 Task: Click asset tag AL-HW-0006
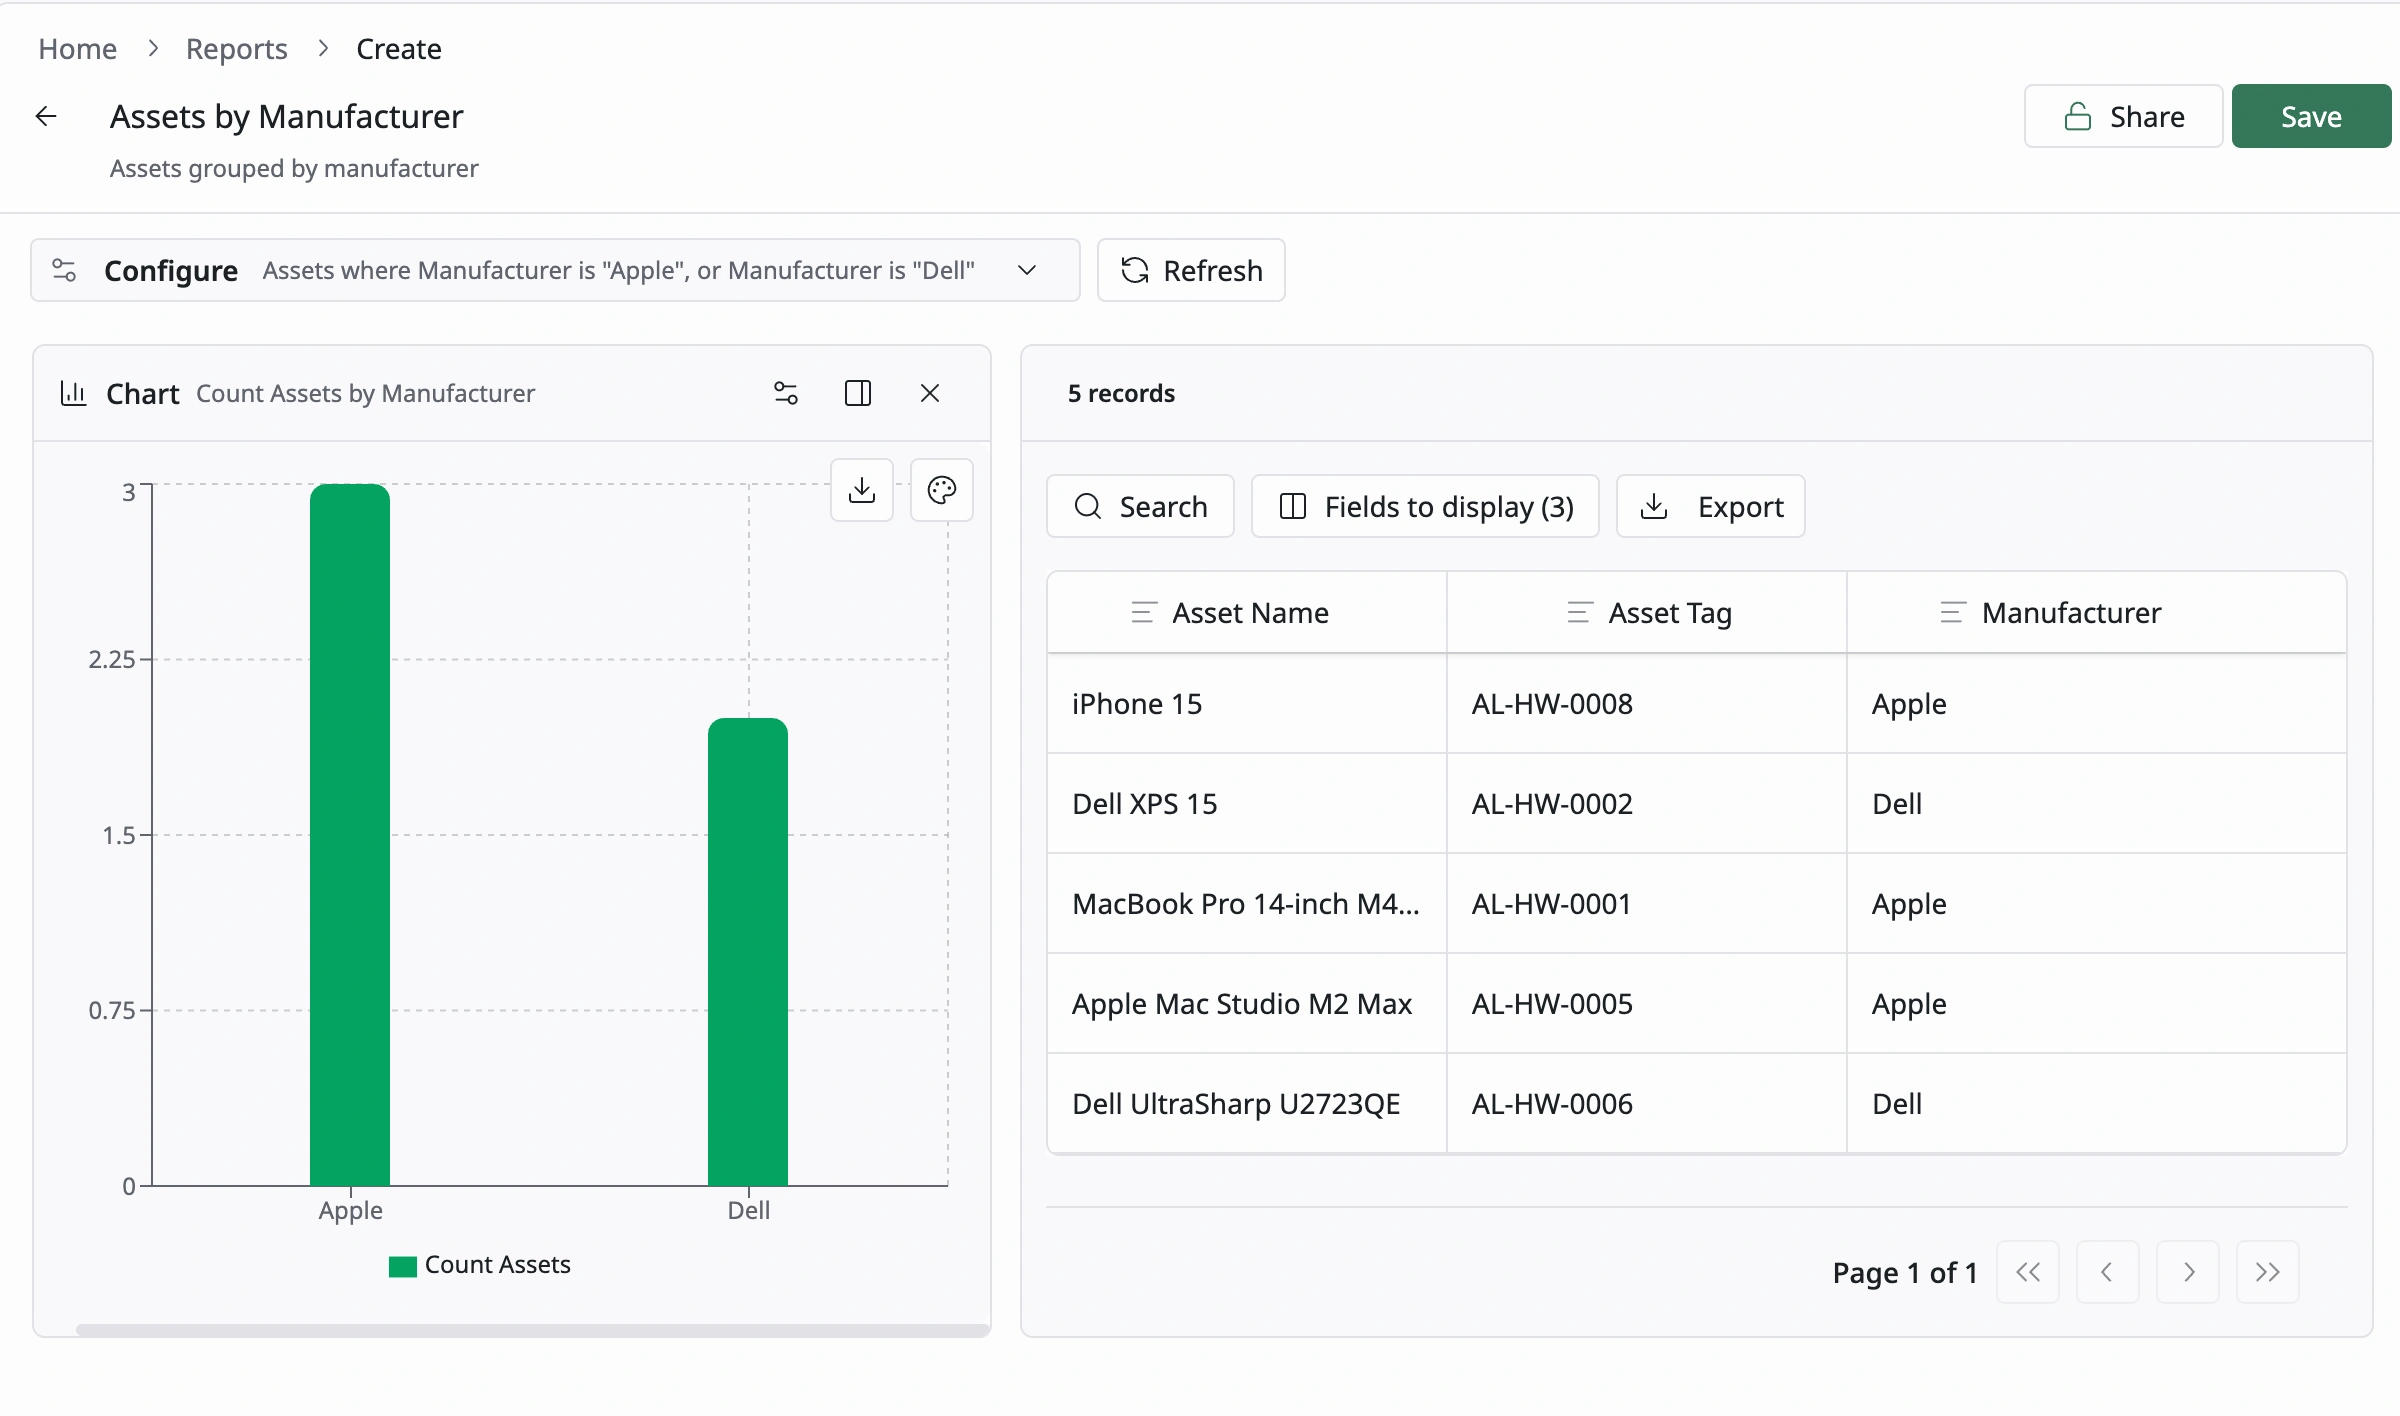click(1552, 1104)
